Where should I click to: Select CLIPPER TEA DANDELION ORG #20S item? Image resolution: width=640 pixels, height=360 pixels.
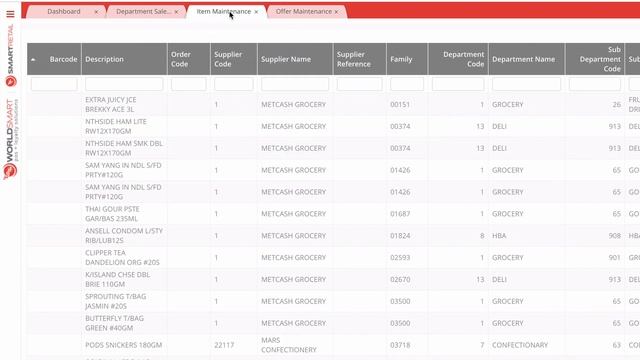point(122,258)
